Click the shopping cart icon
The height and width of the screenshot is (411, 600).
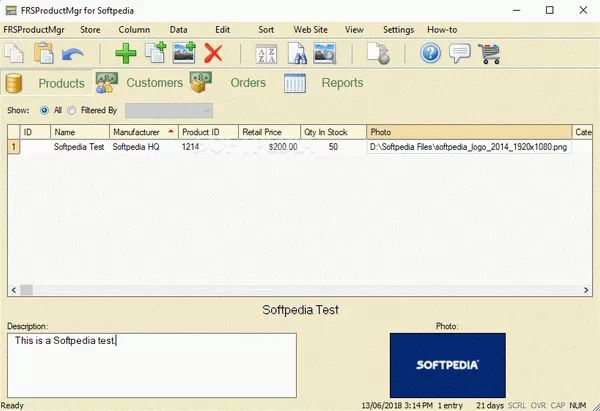click(x=489, y=54)
